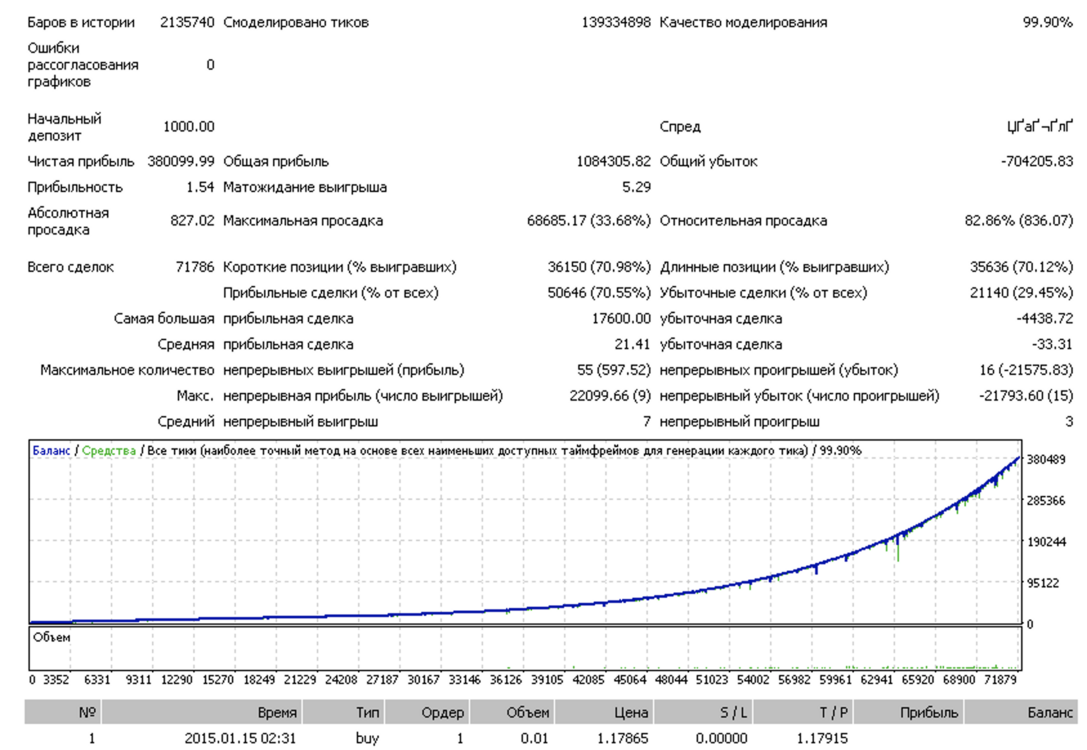The image size is (1087, 750).
Task: Click the Прибыль column header
Action: 908,712
